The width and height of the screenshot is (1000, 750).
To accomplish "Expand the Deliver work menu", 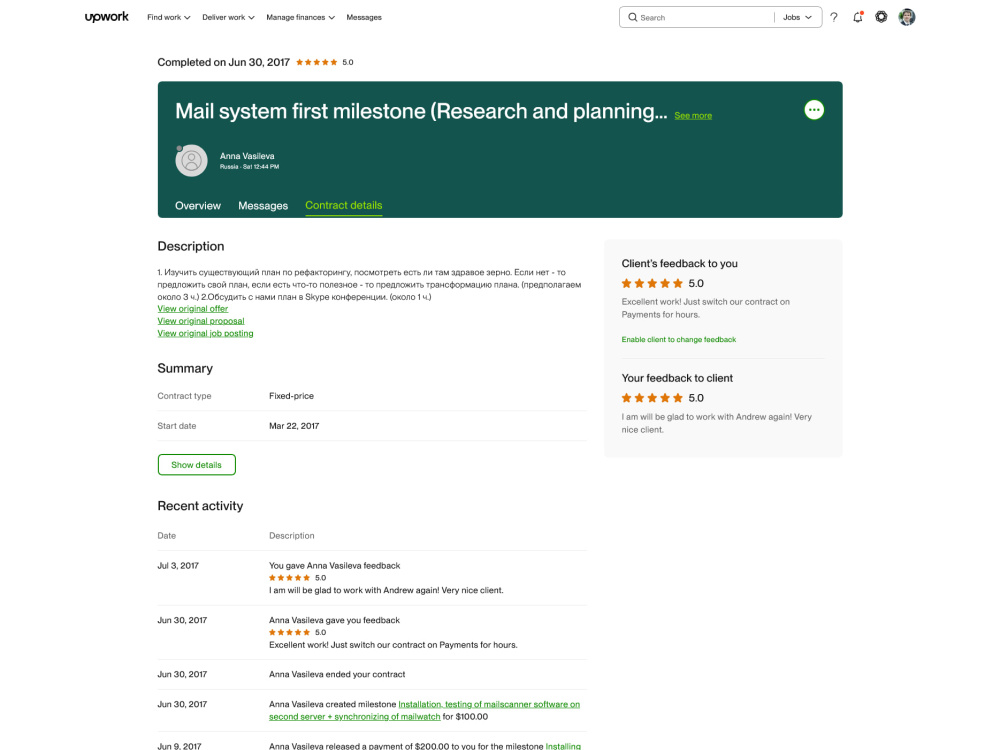I will [x=228, y=17].
